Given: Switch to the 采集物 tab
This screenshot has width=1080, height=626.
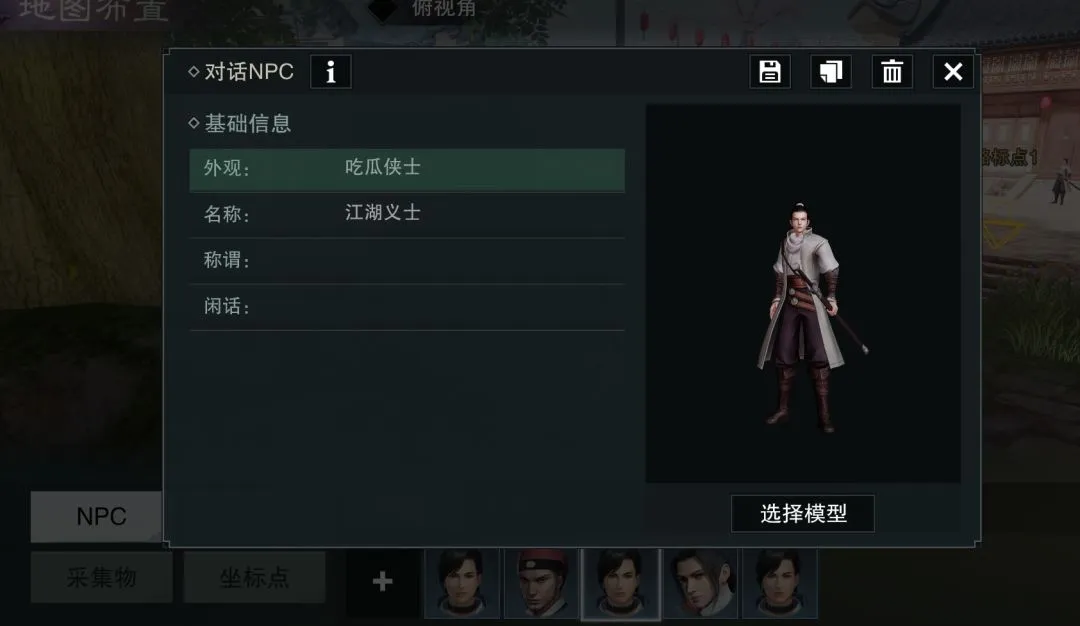Looking at the screenshot, I should (x=101, y=577).
